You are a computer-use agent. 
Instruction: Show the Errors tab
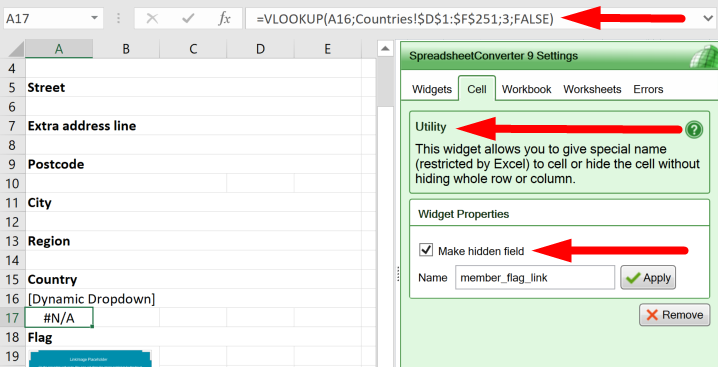click(x=648, y=89)
